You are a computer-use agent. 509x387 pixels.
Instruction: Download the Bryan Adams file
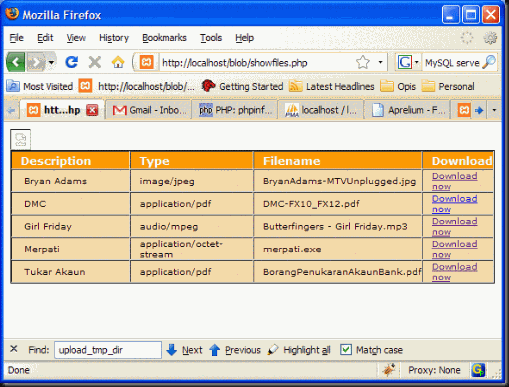[x=454, y=181]
